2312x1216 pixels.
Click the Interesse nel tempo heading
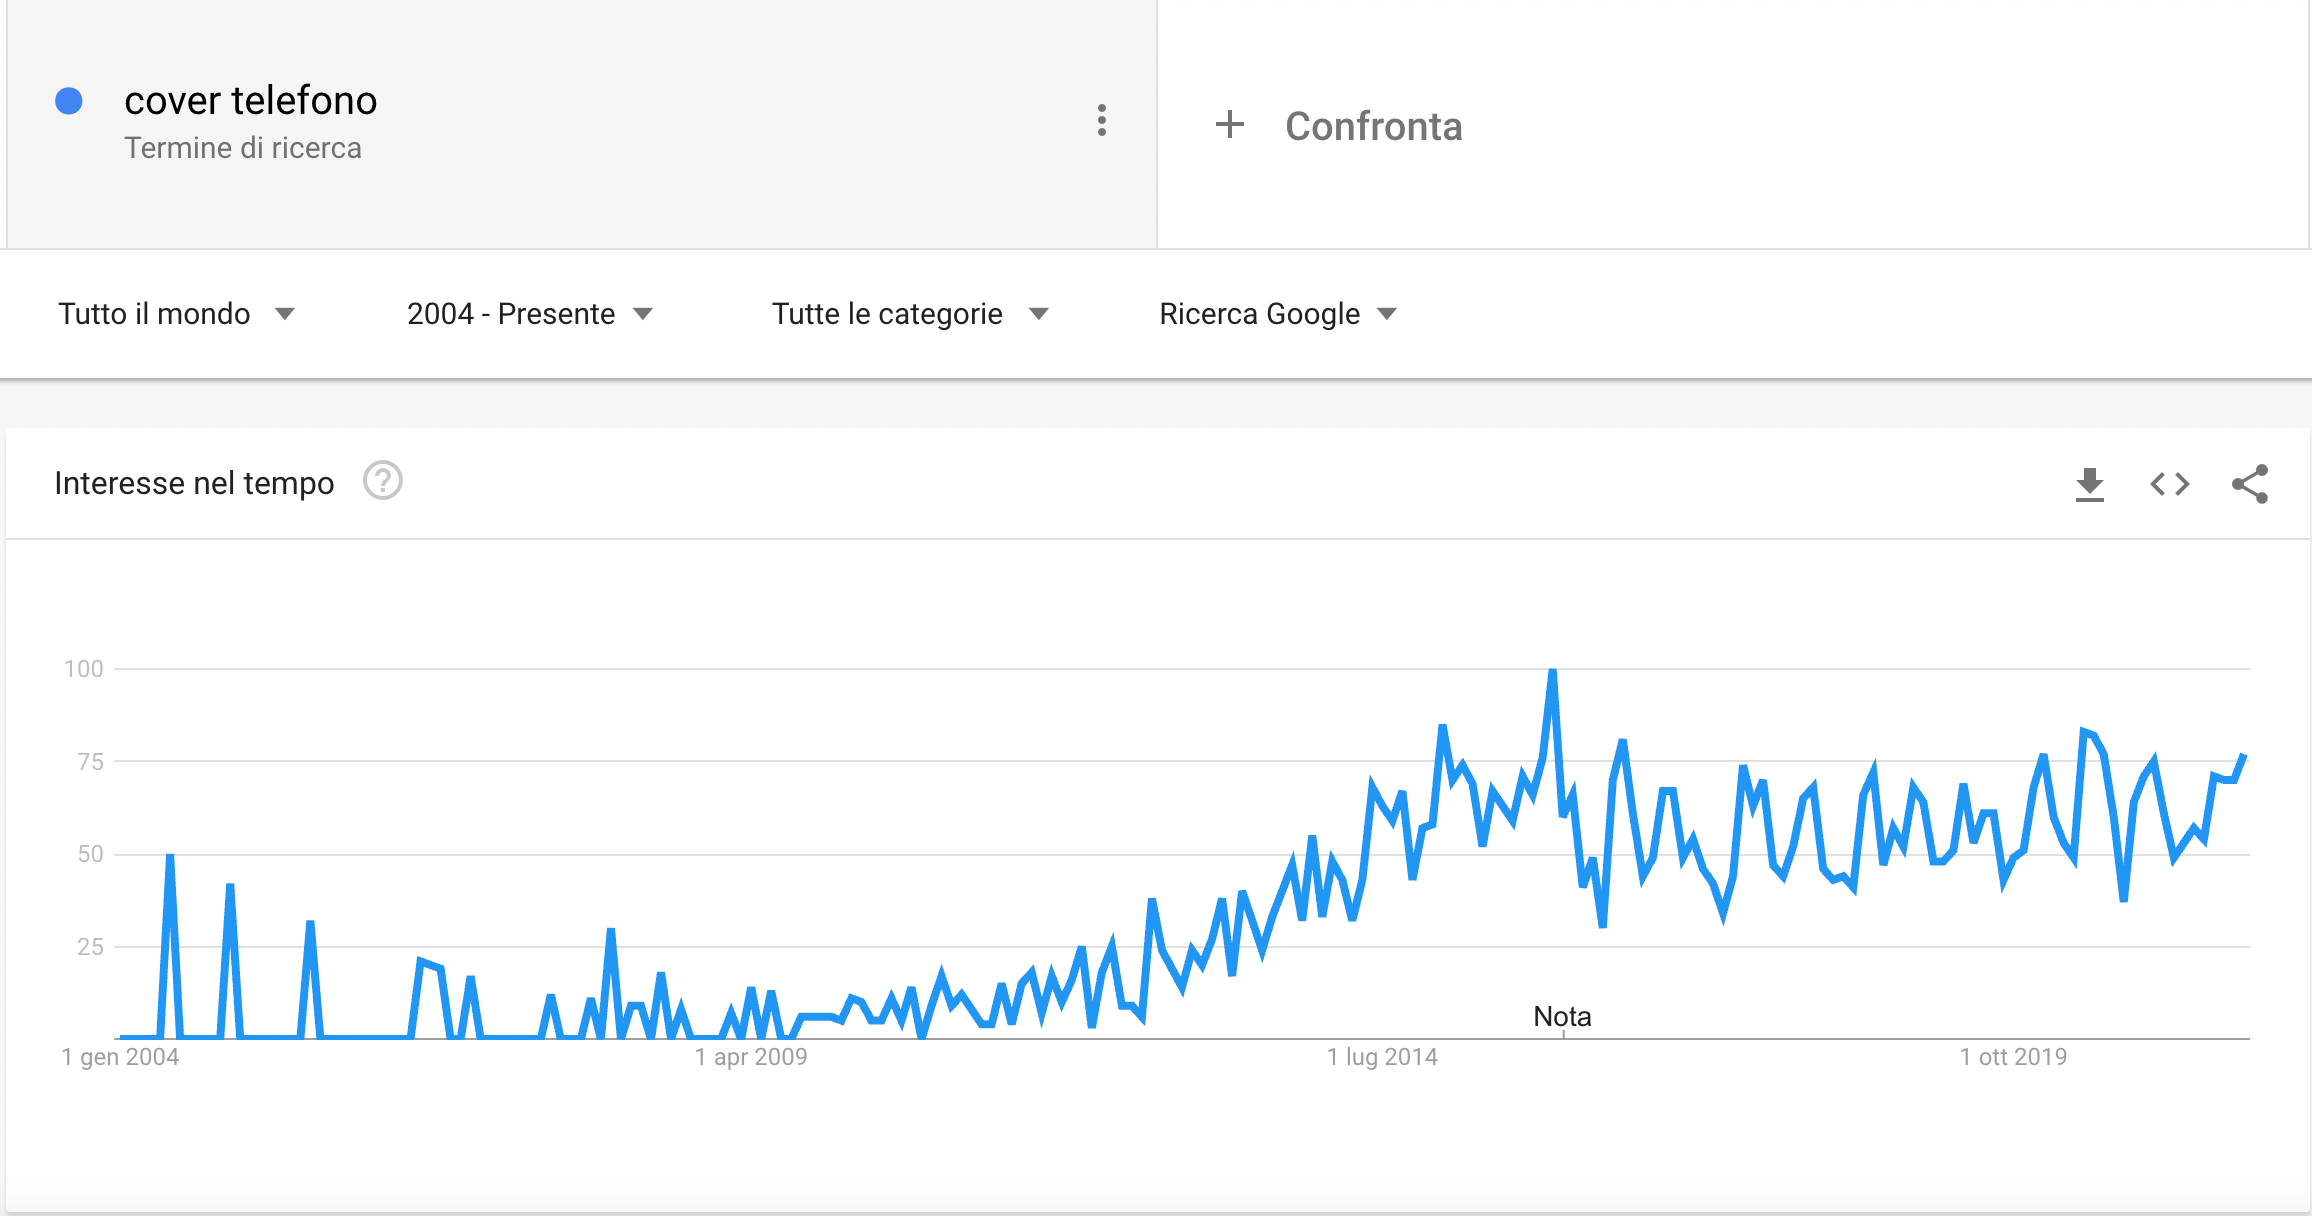pos(194,483)
